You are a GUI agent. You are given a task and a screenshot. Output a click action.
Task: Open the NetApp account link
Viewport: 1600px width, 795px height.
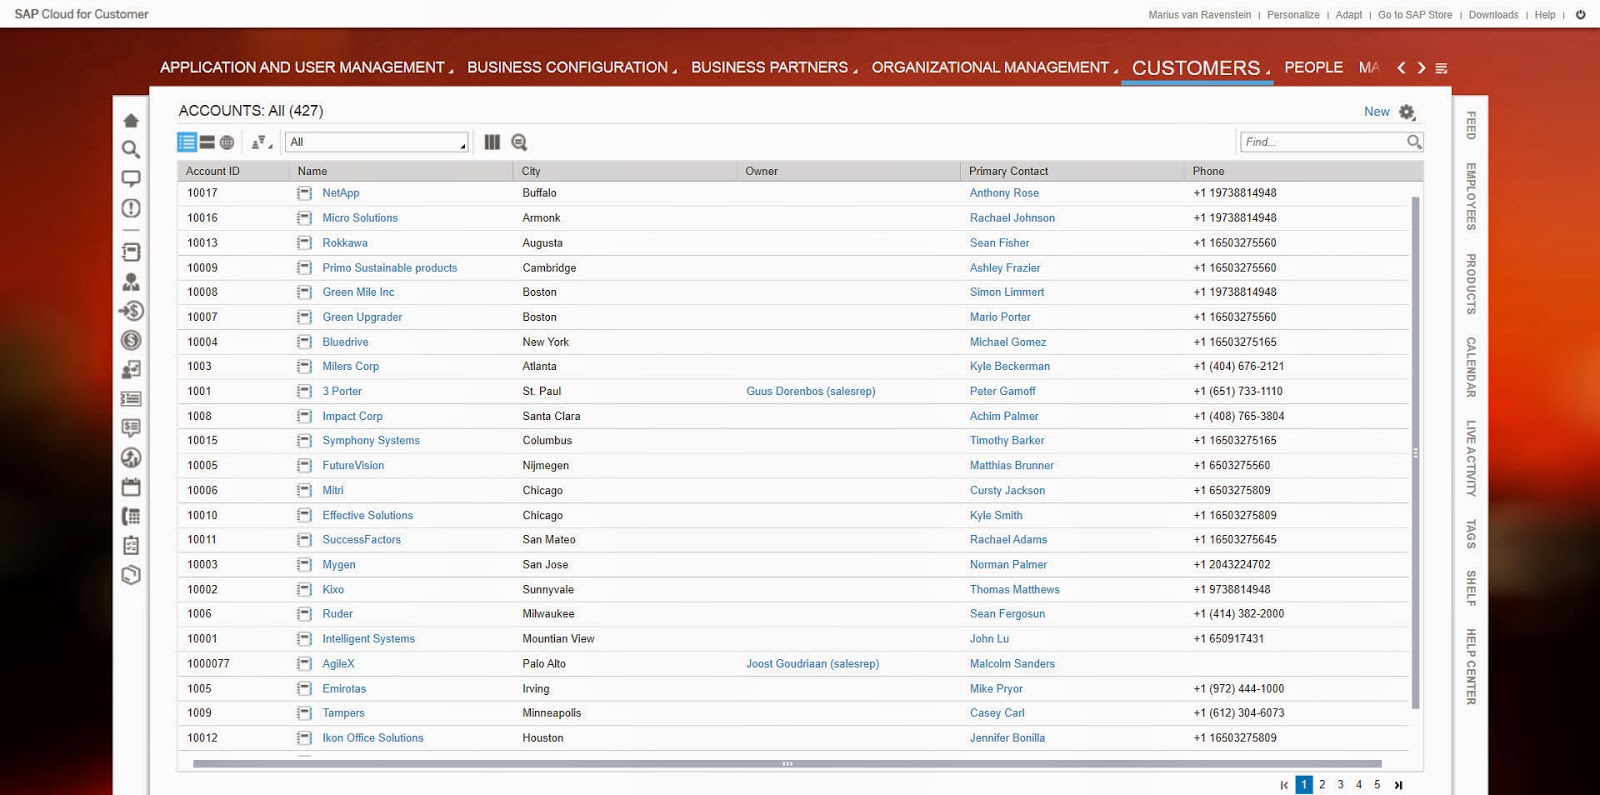tap(341, 193)
